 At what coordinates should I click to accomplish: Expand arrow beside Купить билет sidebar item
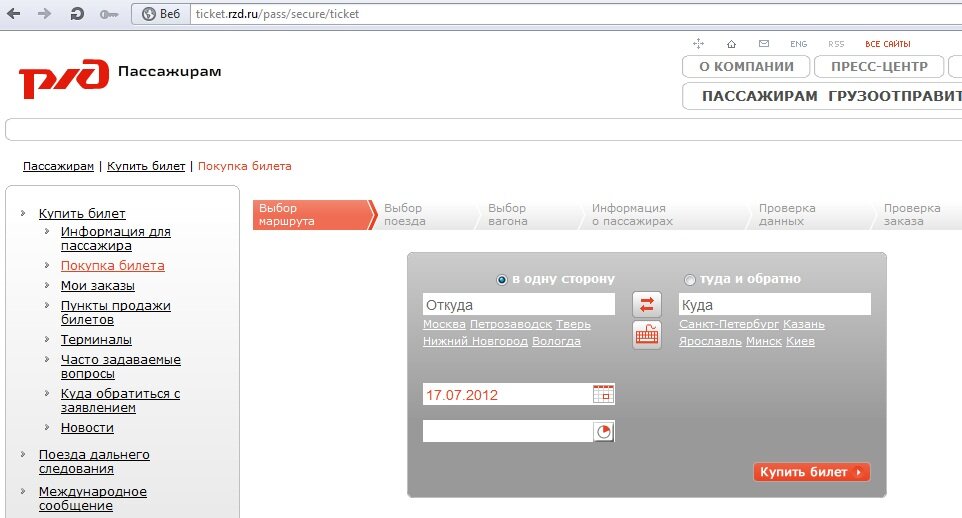click(23, 214)
